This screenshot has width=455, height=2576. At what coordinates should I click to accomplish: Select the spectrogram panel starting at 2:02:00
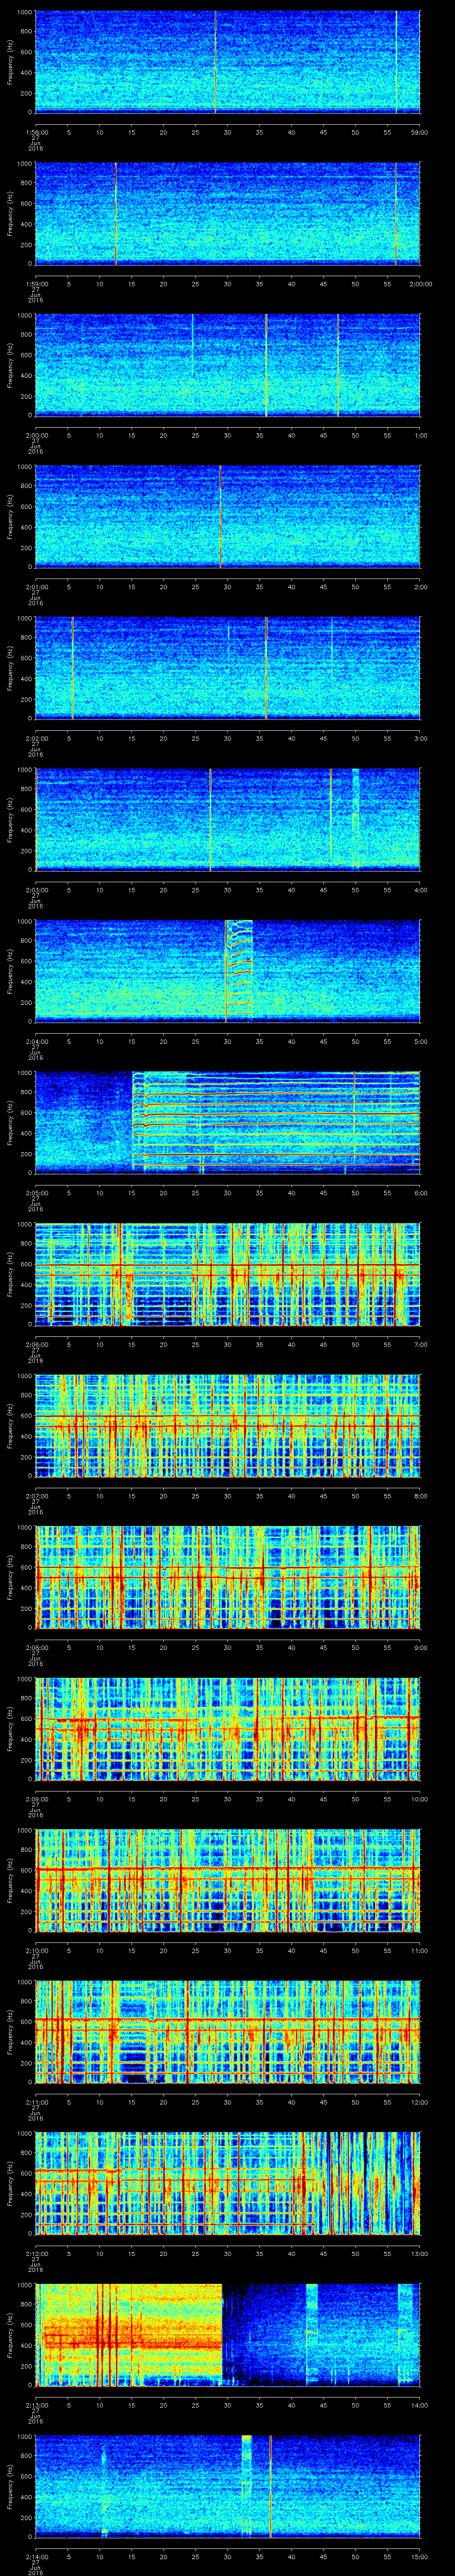click(228, 668)
